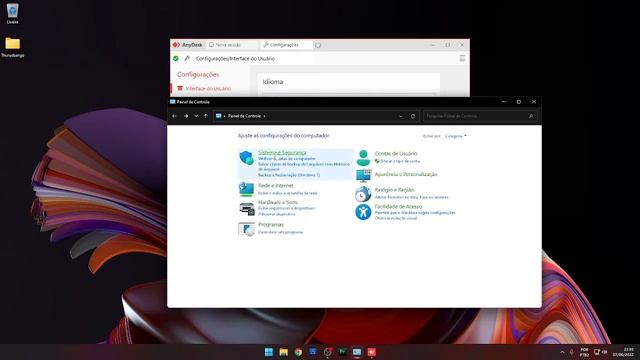This screenshot has width=640, height=360.
Task: Click Adicionar dispositivo link
Action: 276,214
